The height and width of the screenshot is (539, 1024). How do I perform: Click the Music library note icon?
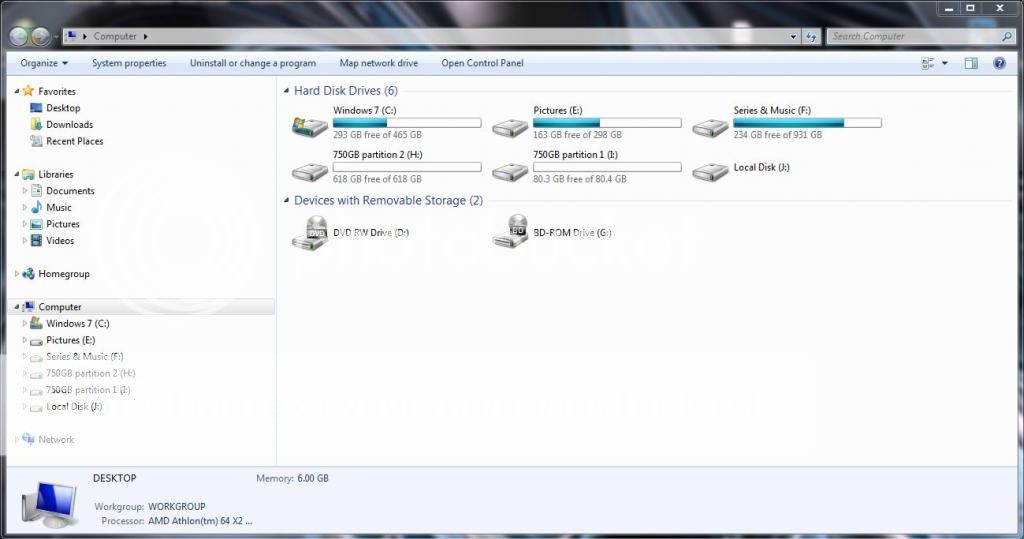(37, 207)
